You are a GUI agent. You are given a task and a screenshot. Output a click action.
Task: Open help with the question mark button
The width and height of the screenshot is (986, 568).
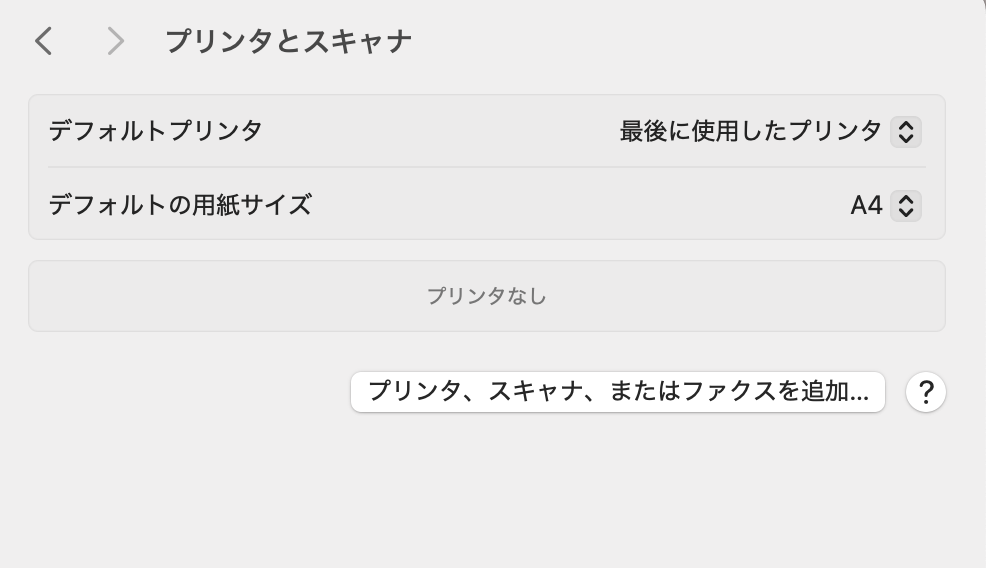tap(926, 392)
